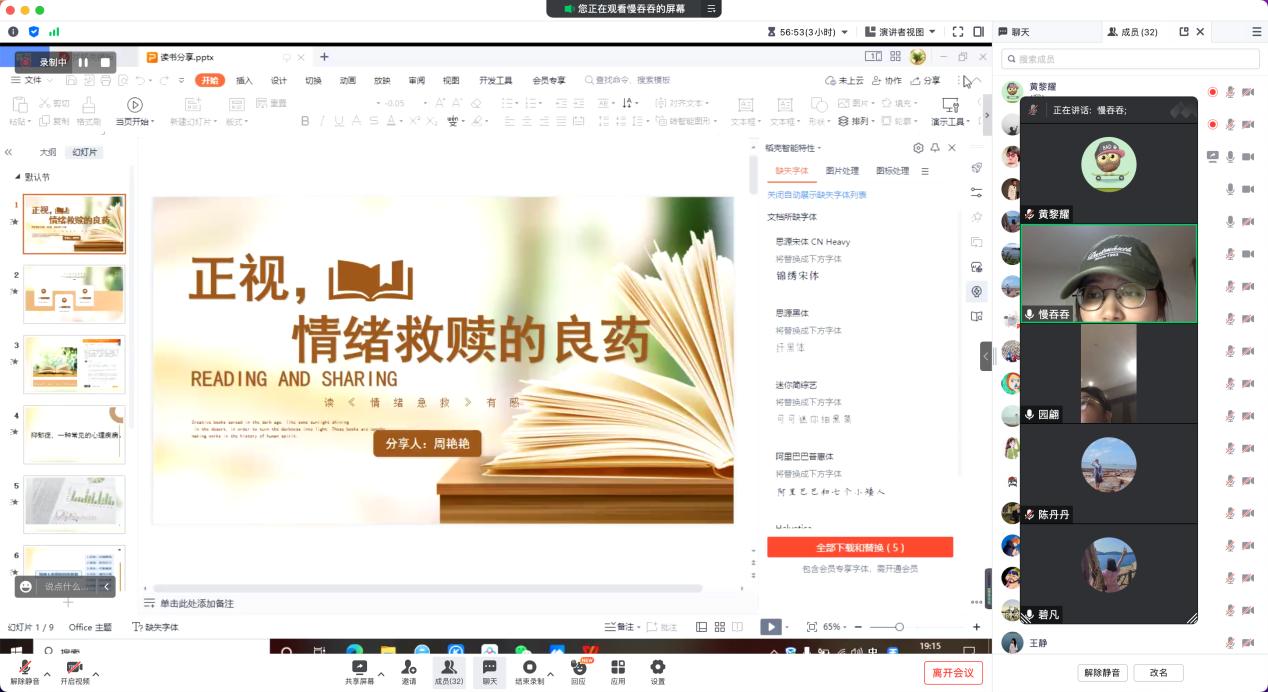Select the 图片处理 tab in side panel

point(842,171)
